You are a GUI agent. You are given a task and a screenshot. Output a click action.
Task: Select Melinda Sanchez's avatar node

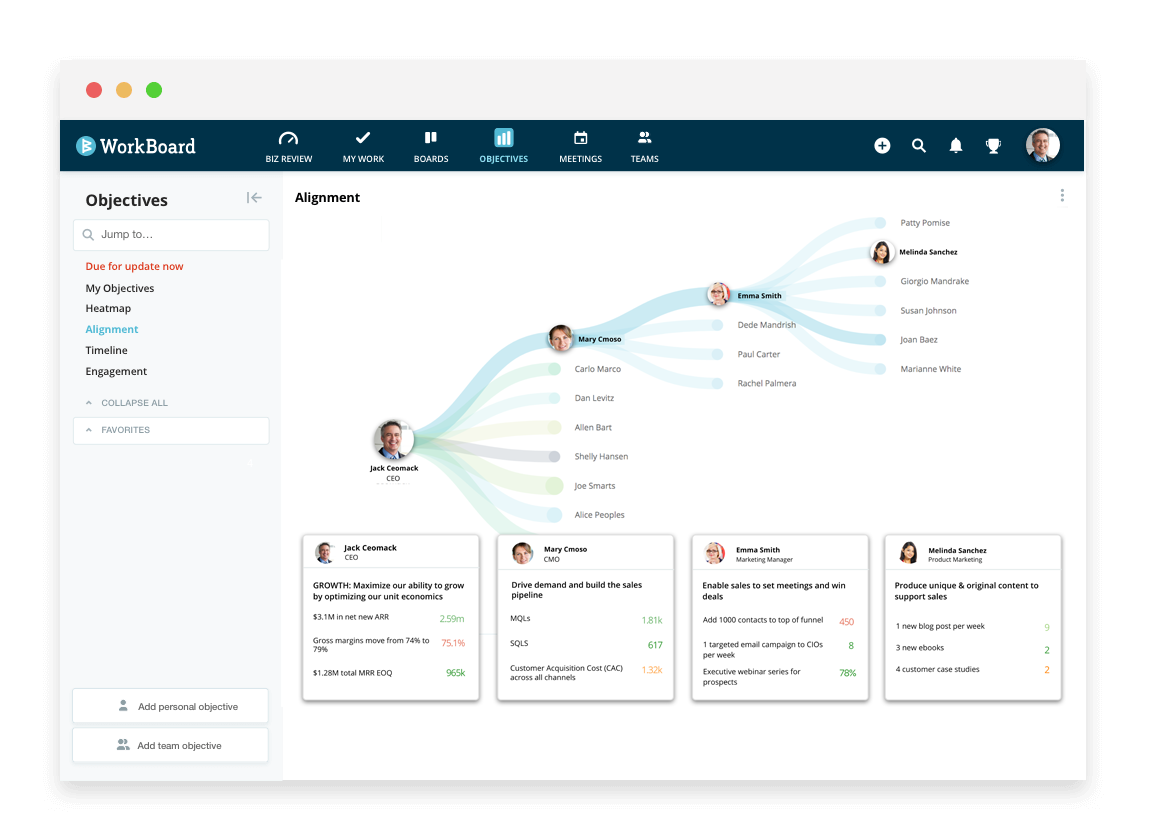pyautogui.click(x=880, y=252)
